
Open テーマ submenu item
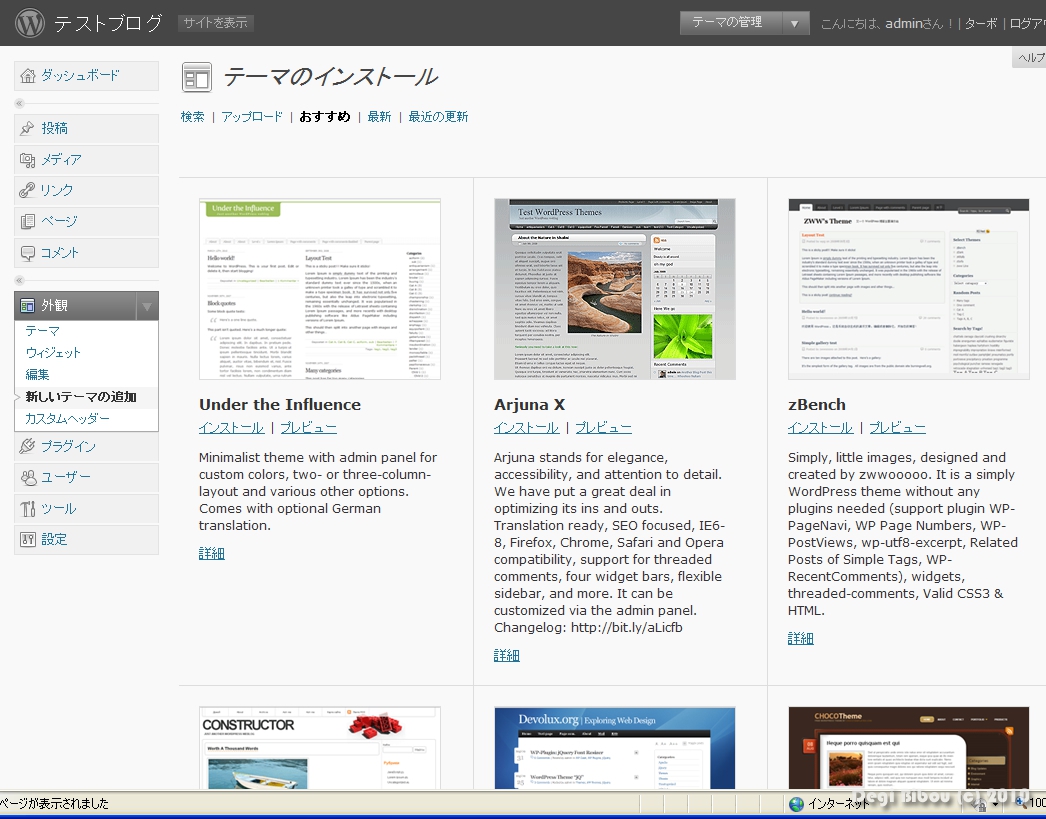coord(43,331)
